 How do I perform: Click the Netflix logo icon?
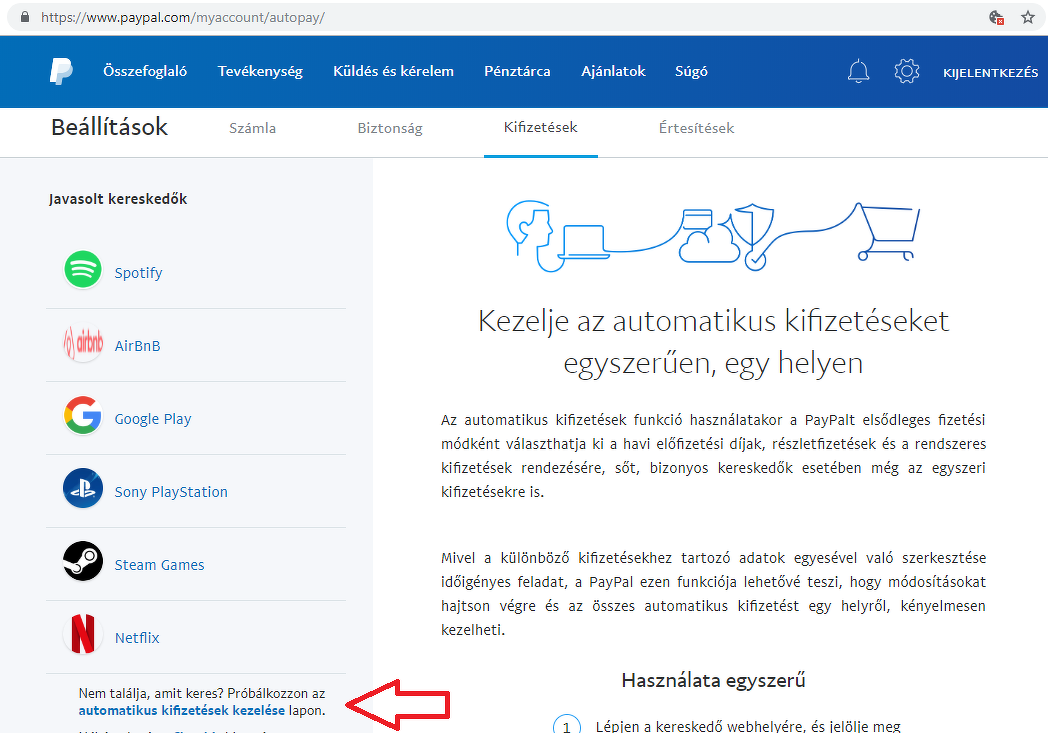(x=83, y=634)
